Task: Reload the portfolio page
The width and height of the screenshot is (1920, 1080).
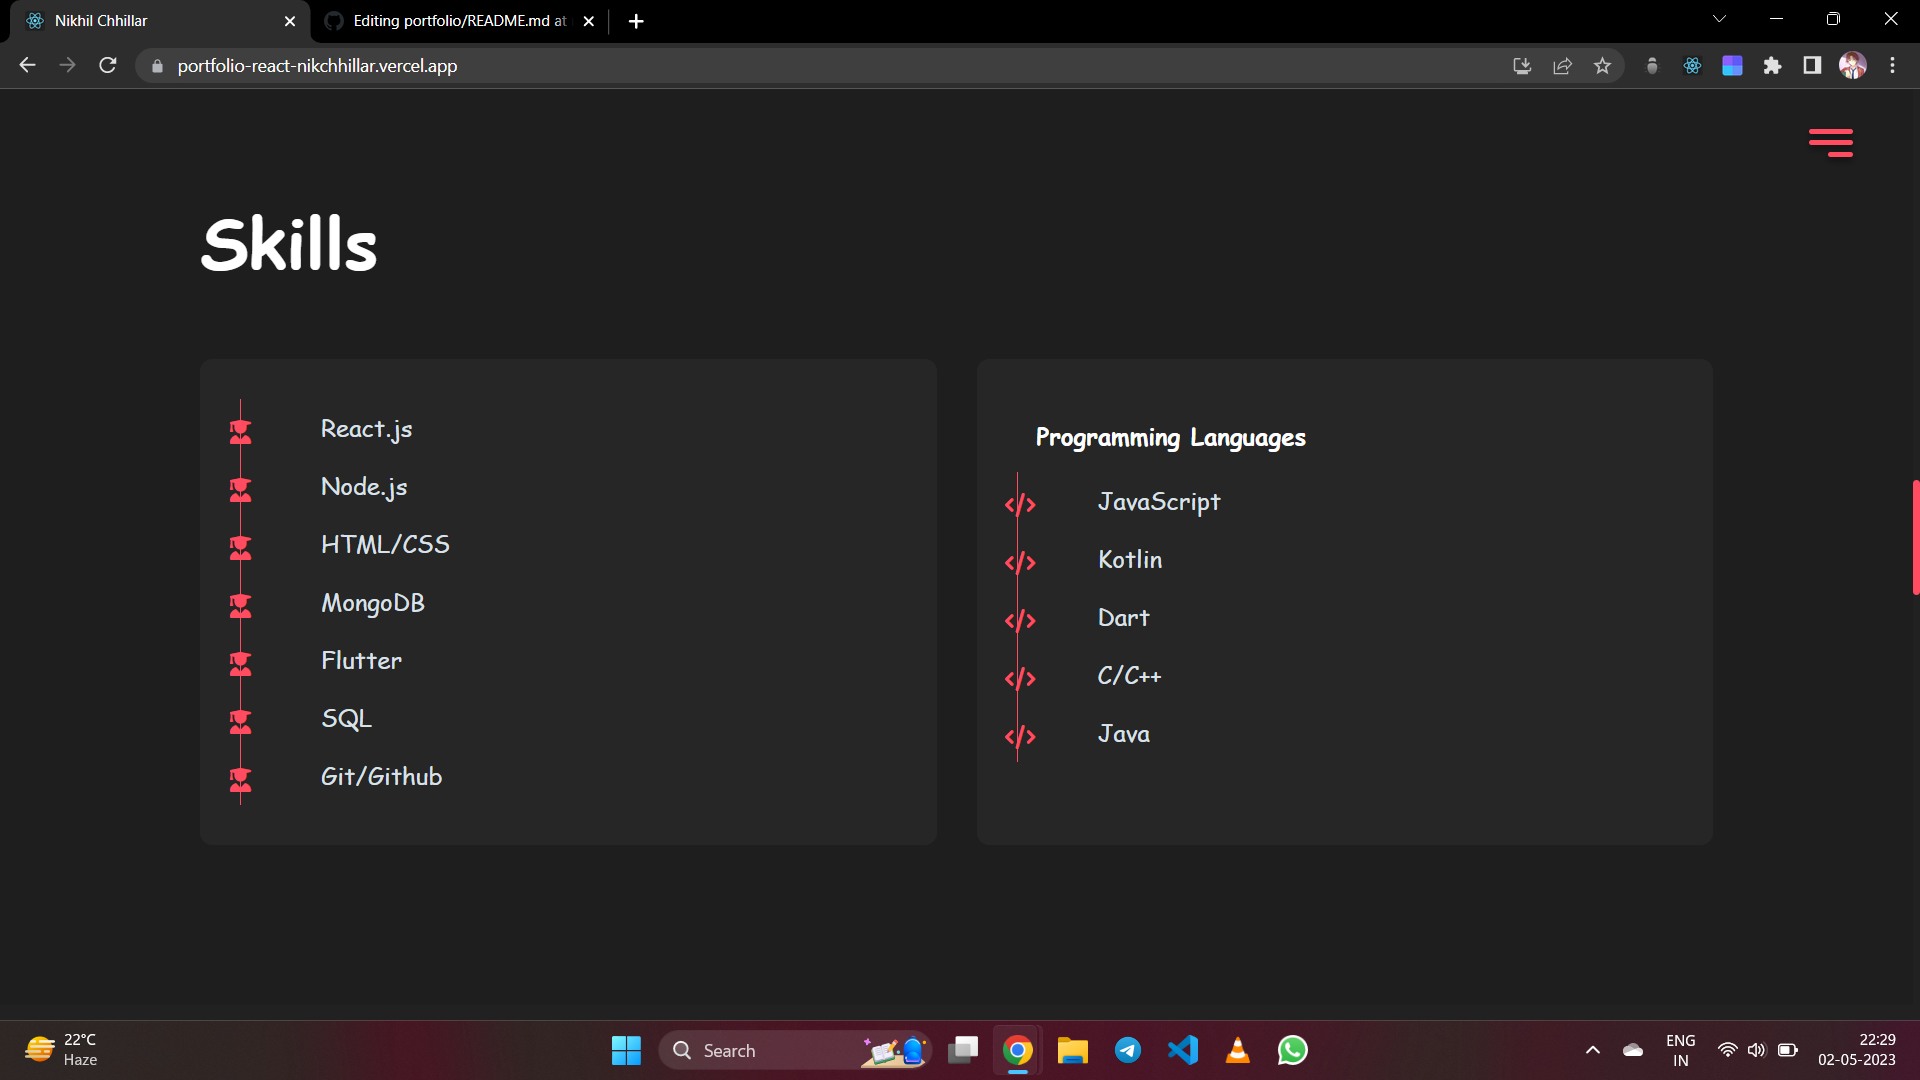Action: [x=107, y=65]
